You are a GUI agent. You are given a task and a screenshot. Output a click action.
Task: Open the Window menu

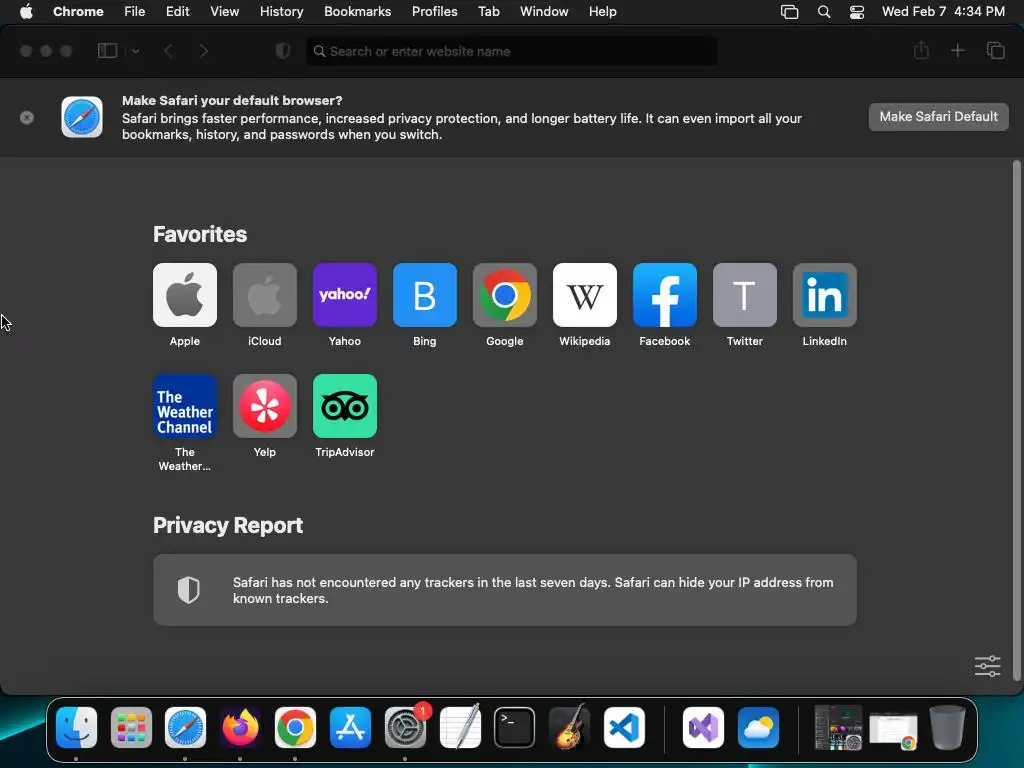544,12
